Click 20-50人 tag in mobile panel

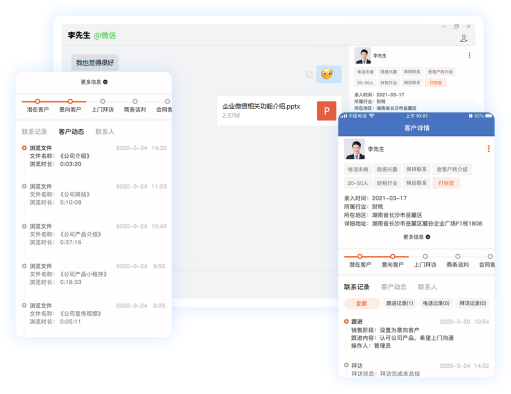pyautogui.click(x=358, y=183)
